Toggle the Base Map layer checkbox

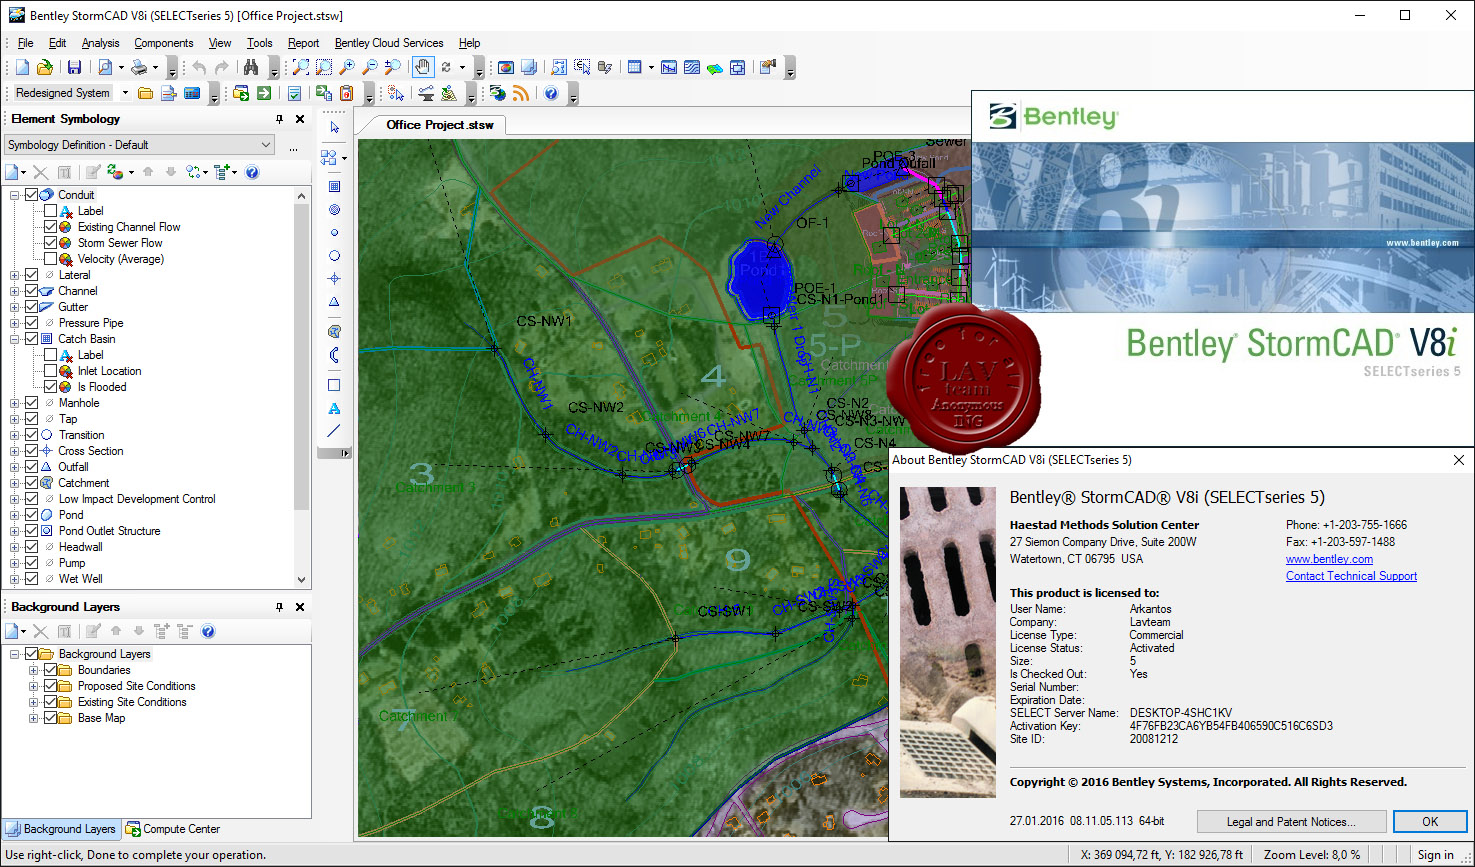click(50, 718)
